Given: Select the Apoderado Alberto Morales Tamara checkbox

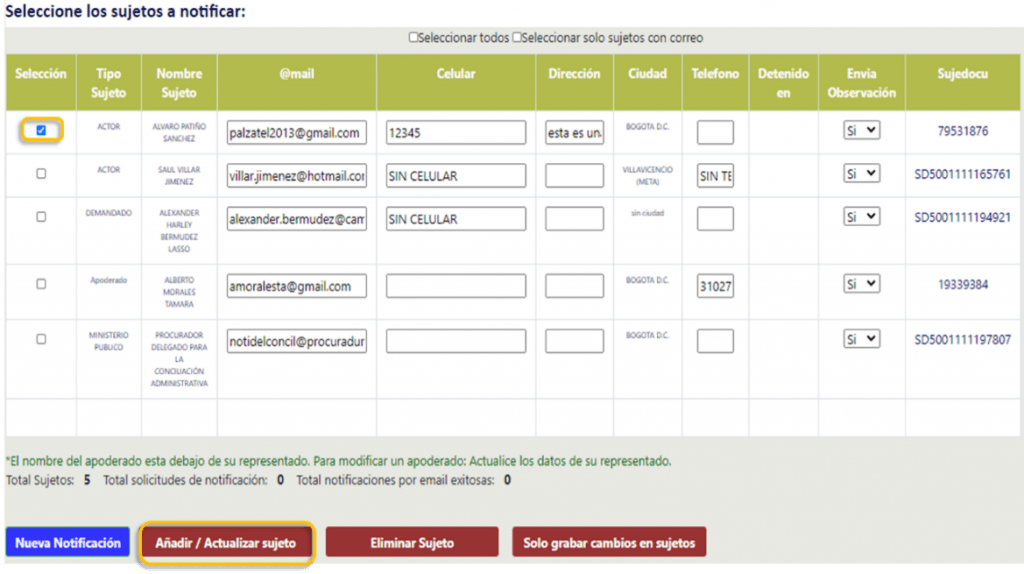Looking at the screenshot, I should [41, 284].
